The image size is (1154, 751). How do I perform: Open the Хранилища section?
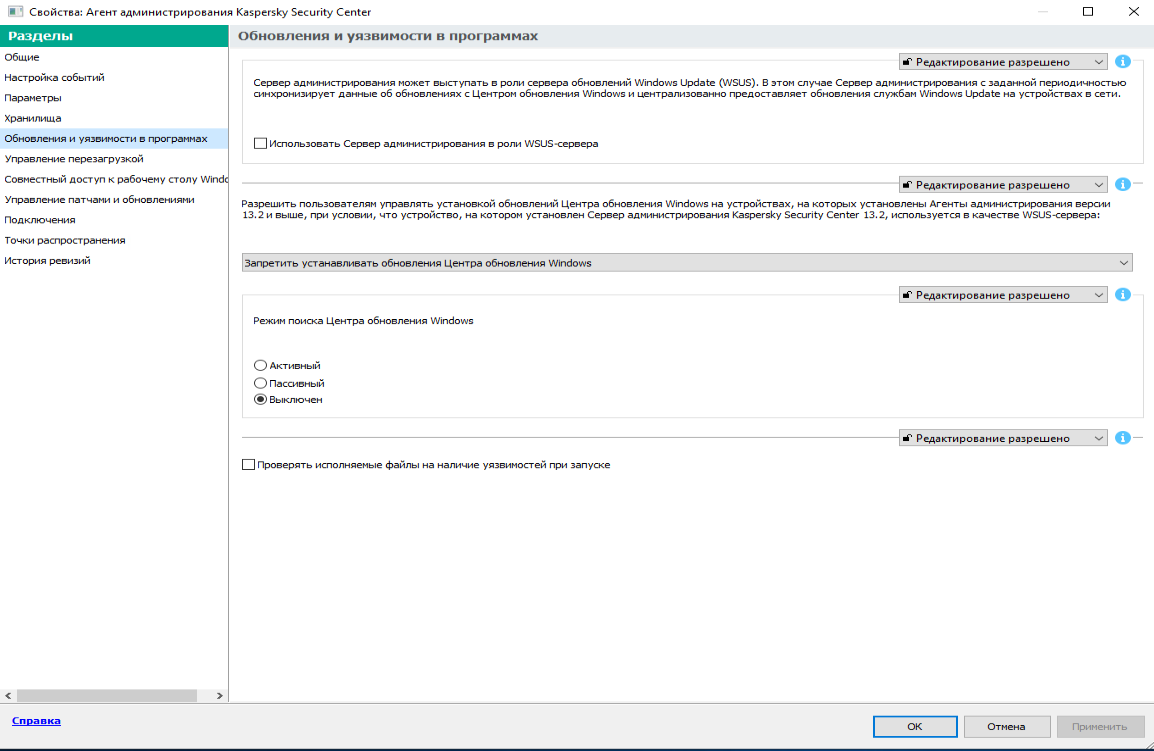[114, 118]
